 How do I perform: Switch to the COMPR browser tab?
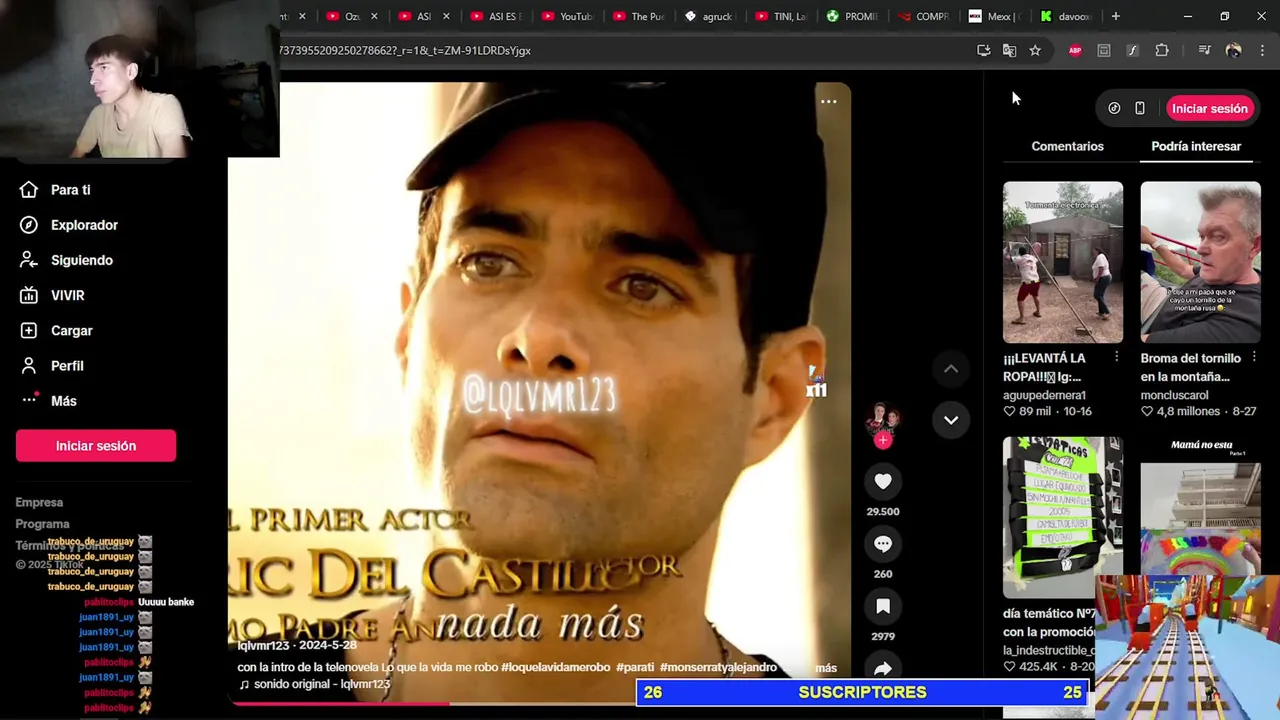pyautogui.click(x=924, y=16)
